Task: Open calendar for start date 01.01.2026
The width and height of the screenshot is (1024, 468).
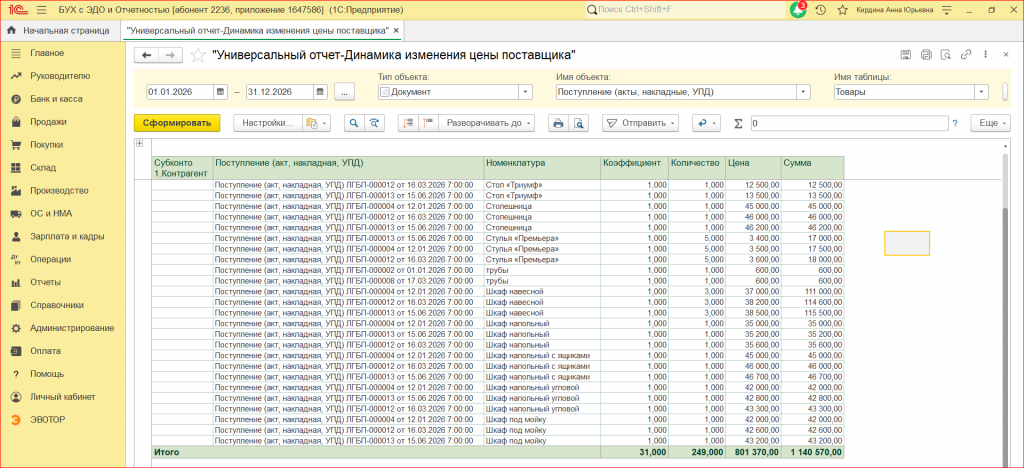Action: click(x=221, y=92)
